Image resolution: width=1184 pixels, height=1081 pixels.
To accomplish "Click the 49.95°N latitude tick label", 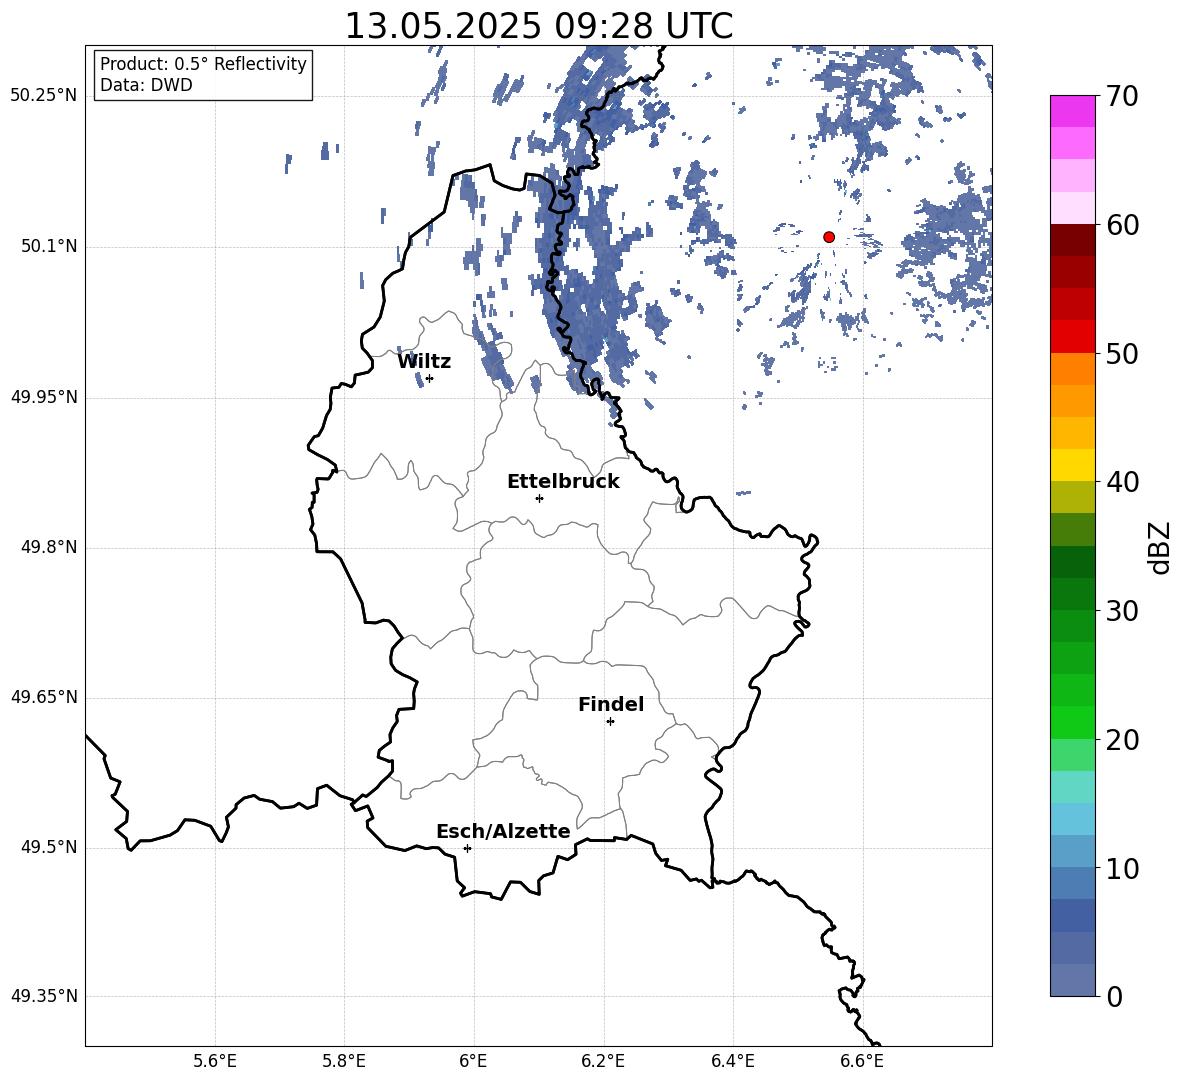I will pyautogui.click(x=44, y=397).
